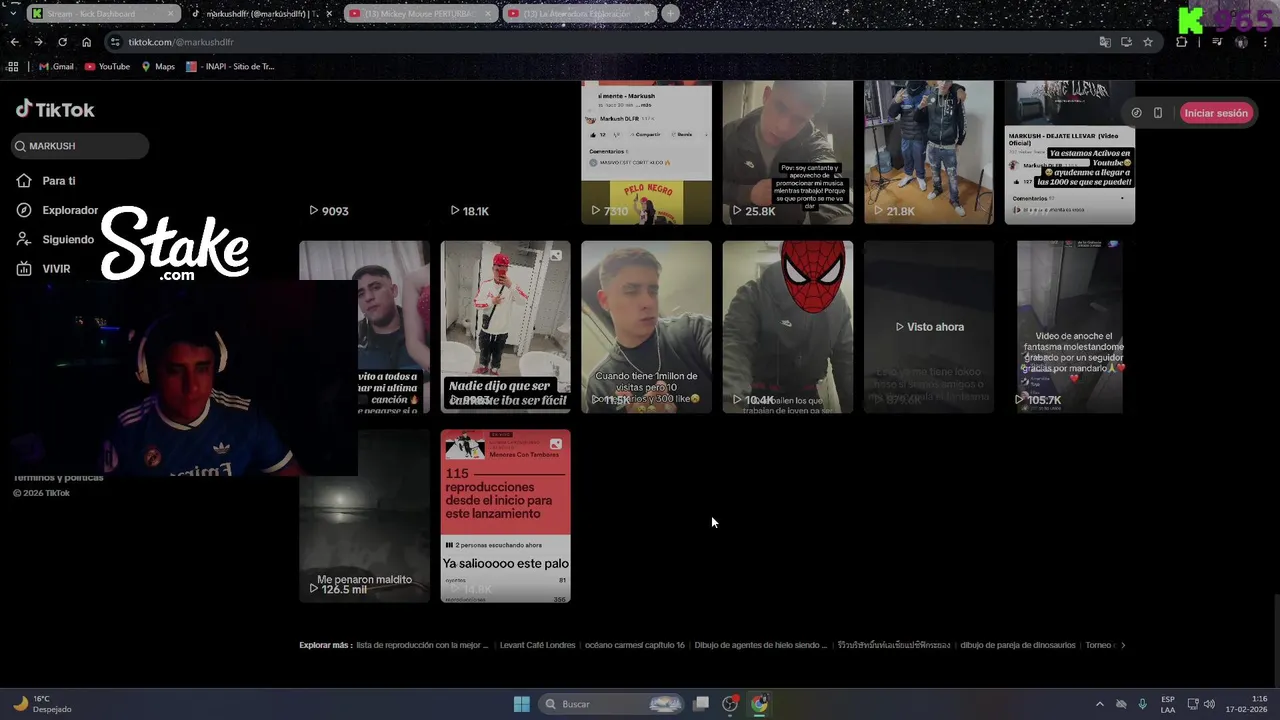Open the VIVIR live icon
This screenshot has width=1280, height=720.
coord(24,268)
